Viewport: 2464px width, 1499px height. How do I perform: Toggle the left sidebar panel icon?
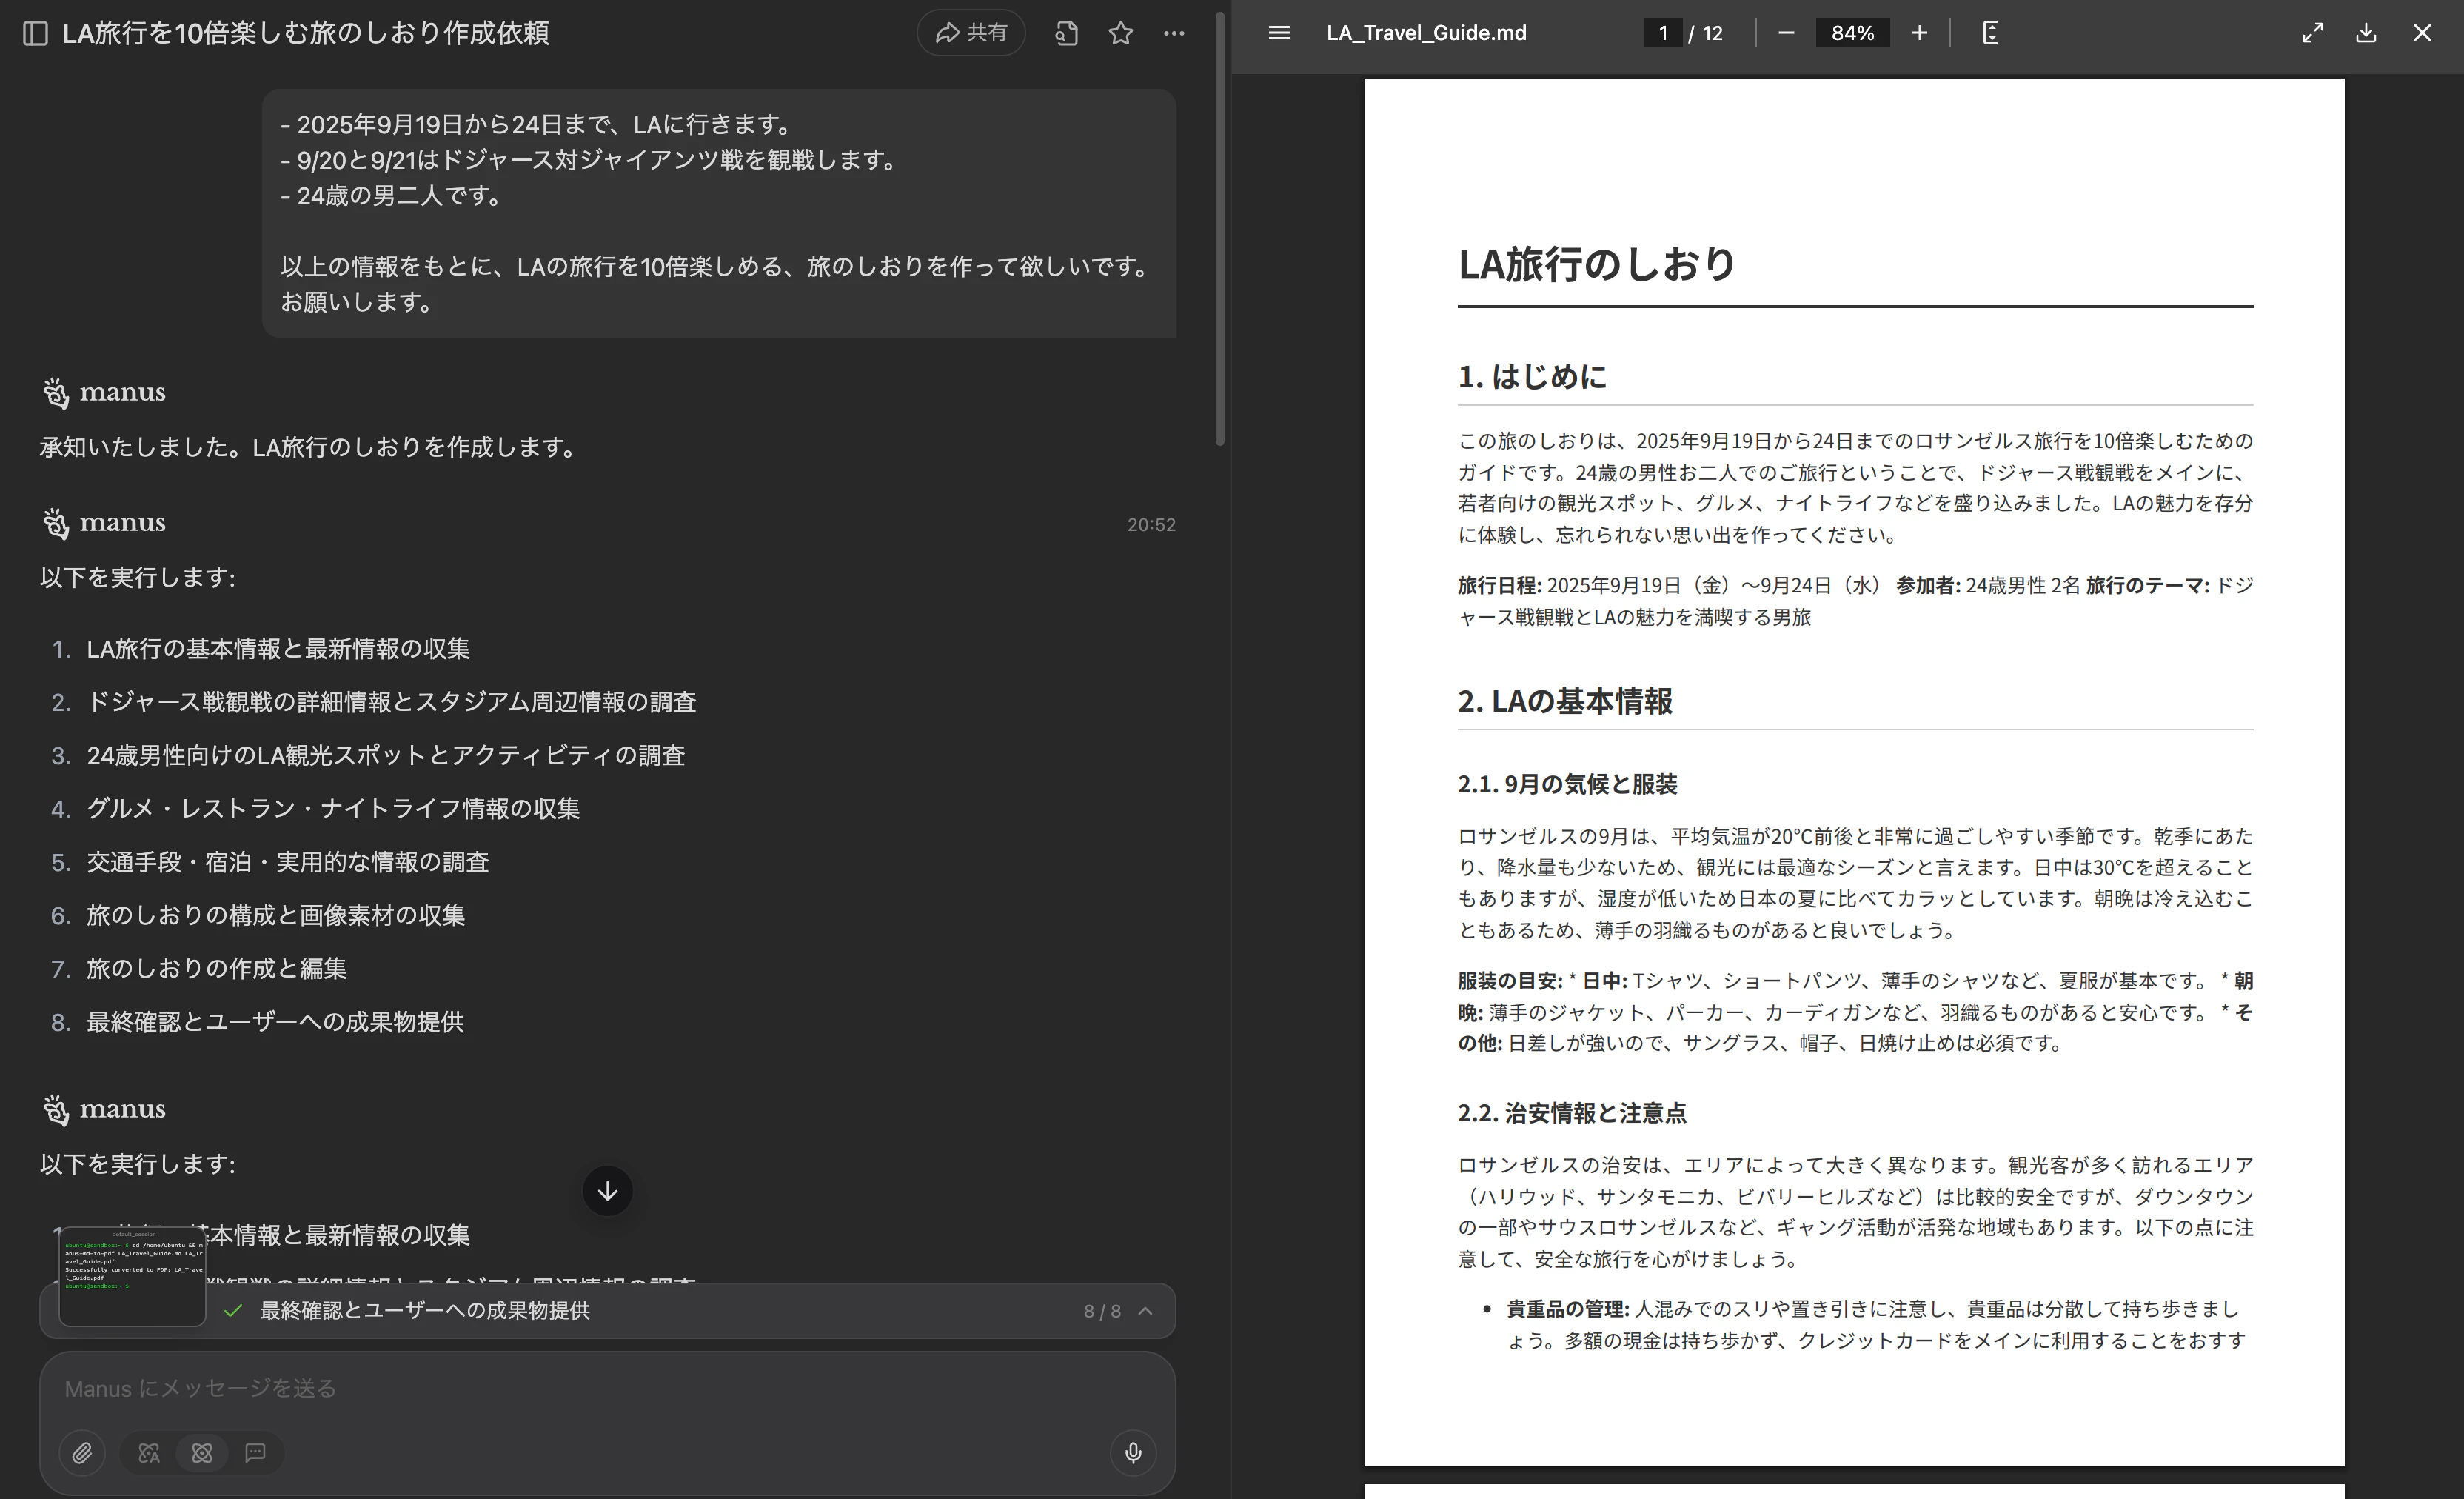[35, 33]
